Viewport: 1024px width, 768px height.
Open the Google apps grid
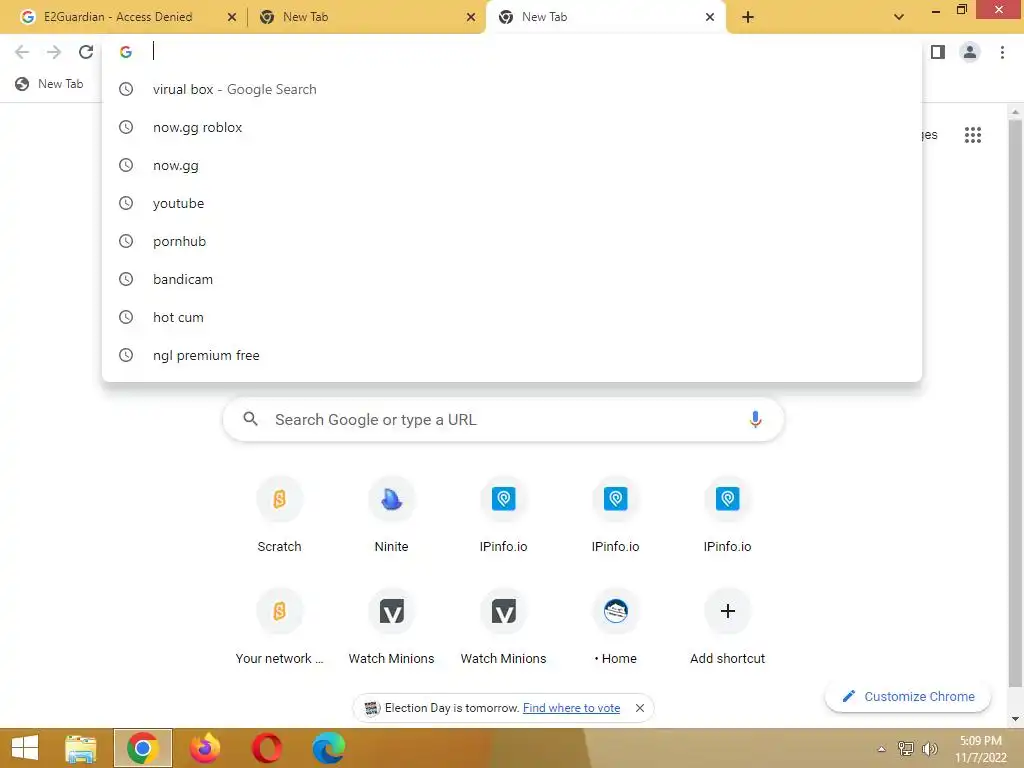pyautogui.click(x=973, y=135)
